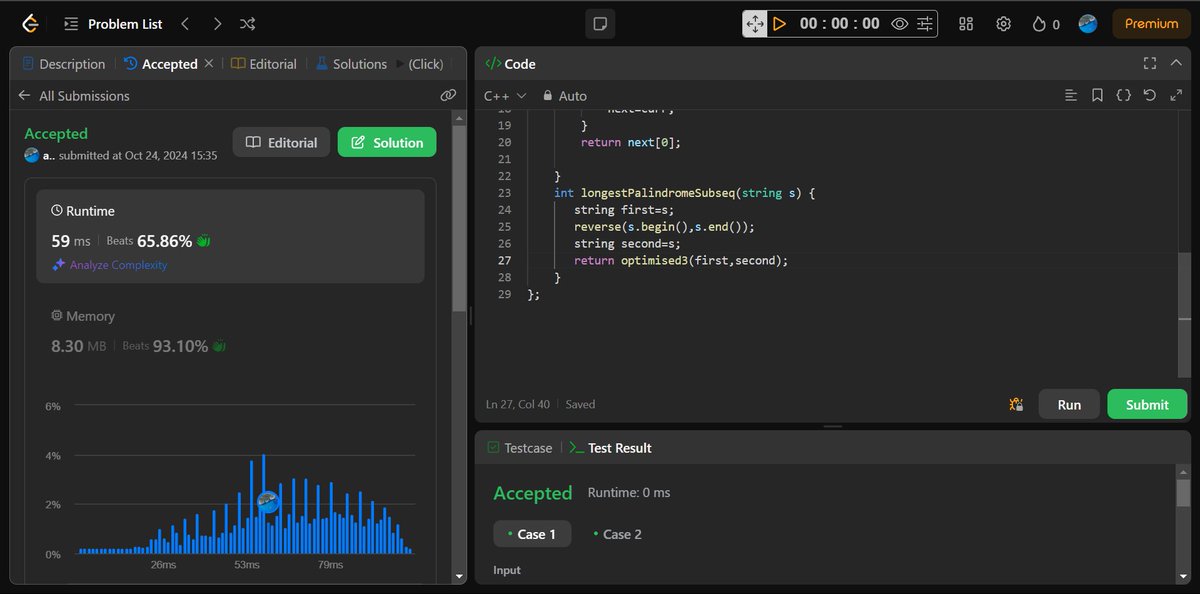Viewport: 1200px width, 594px height.
Task: Go to the next problem arrow
Action: [x=217, y=23]
